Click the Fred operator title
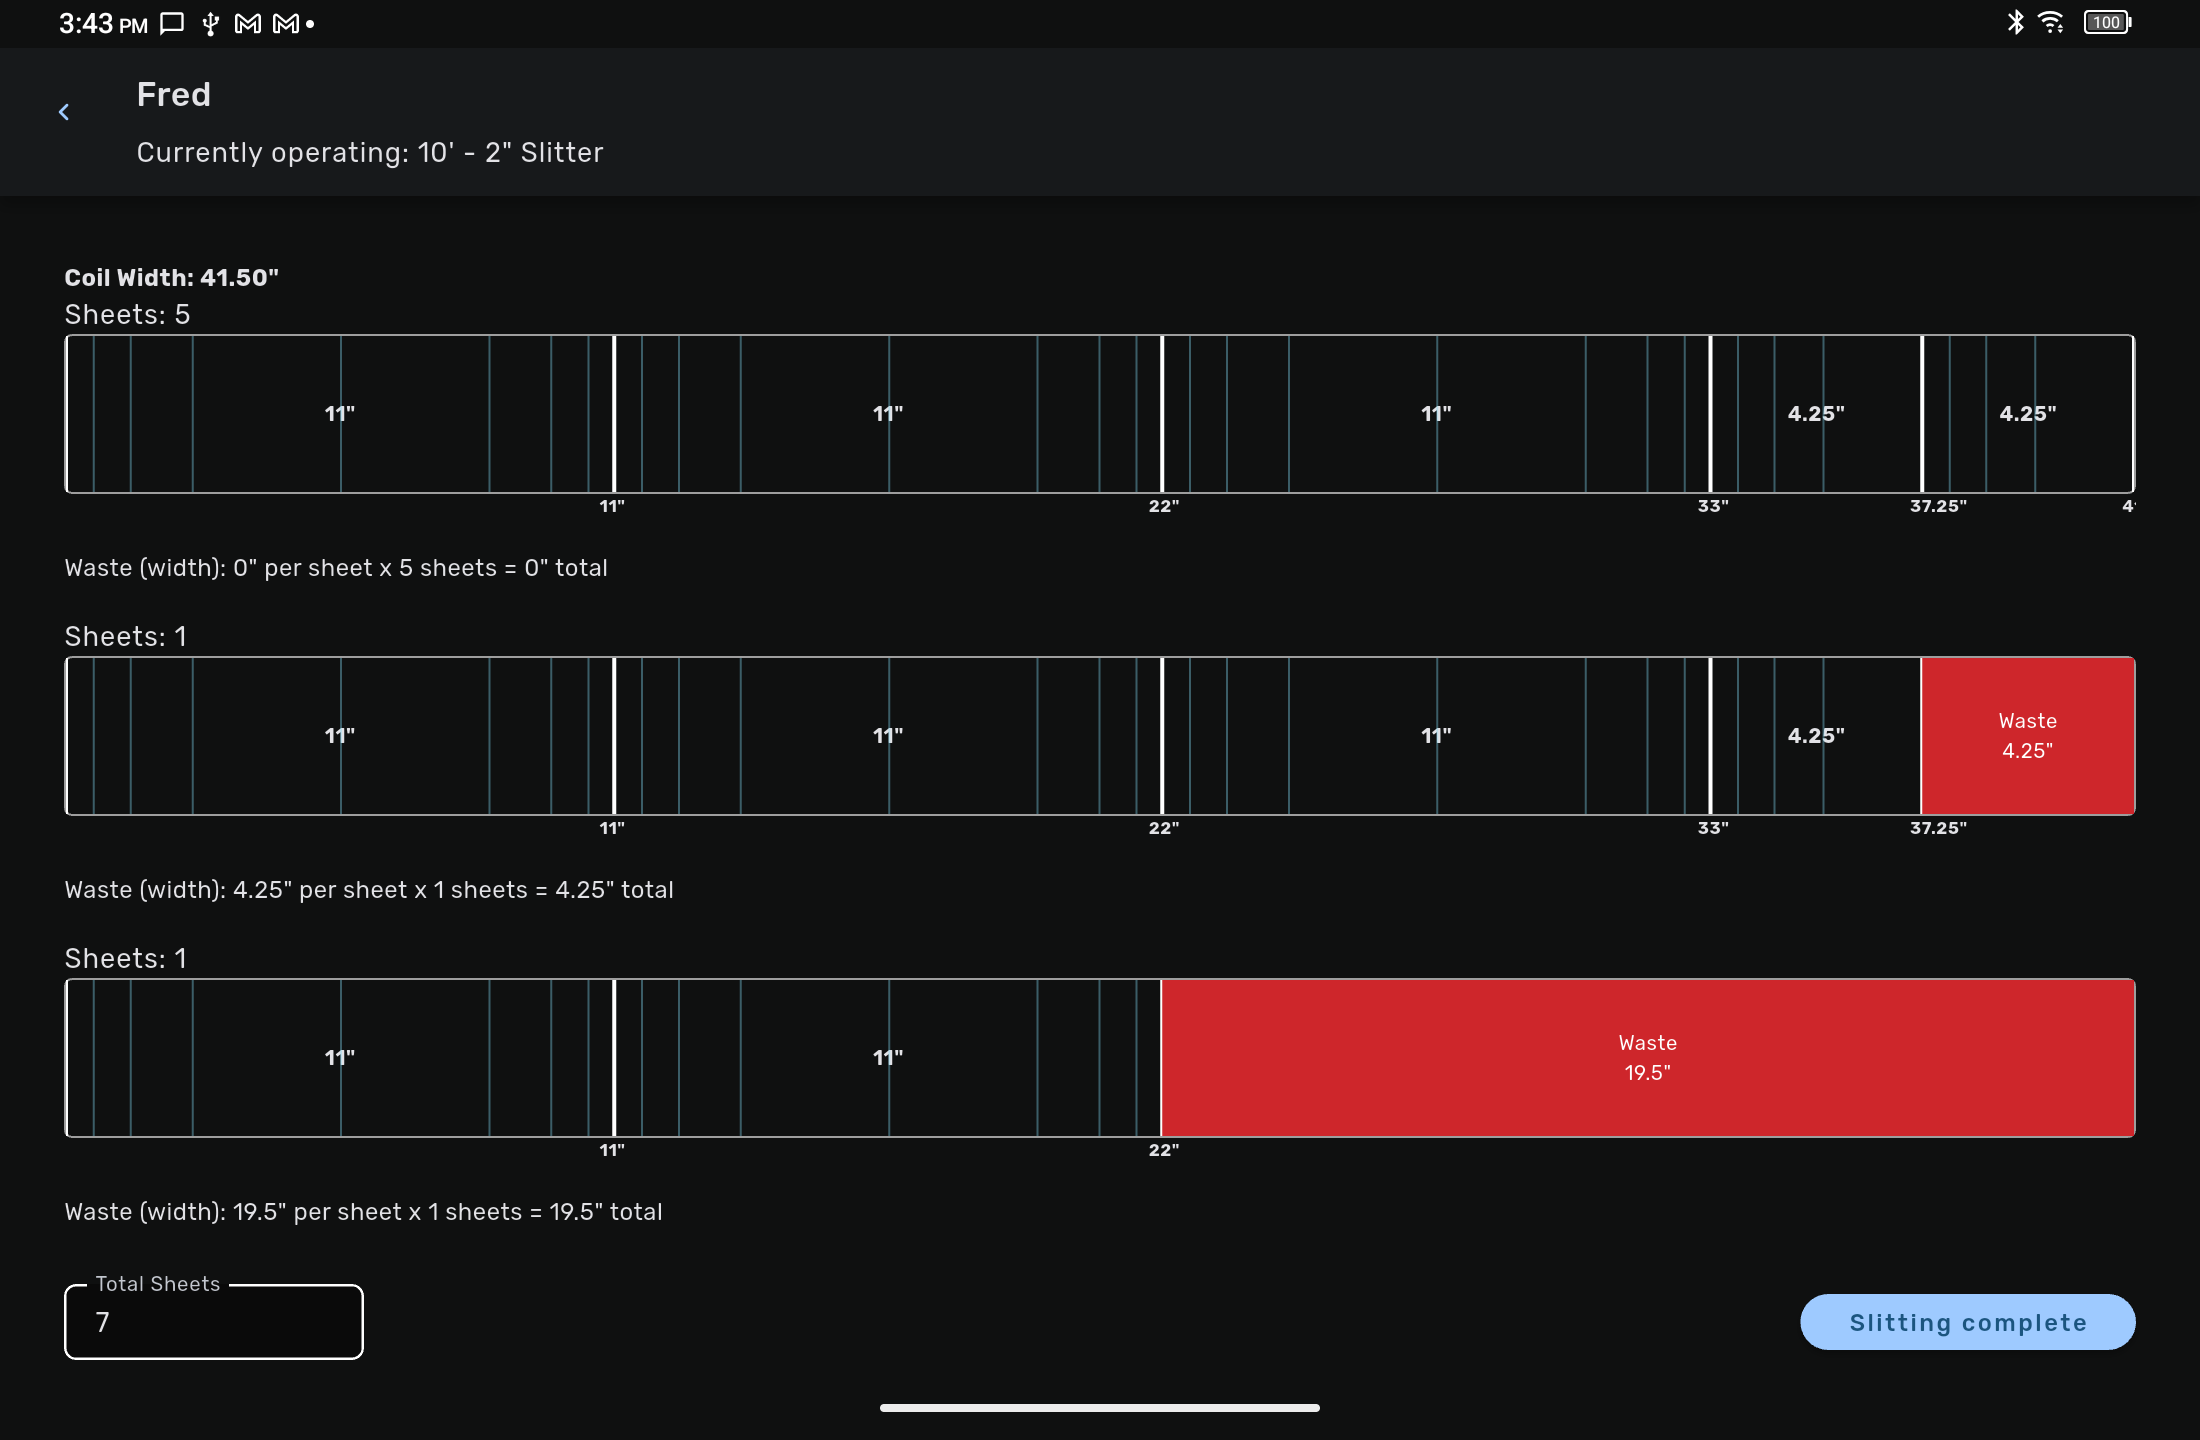The image size is (2200, 1440). pyautogui.click(x=174, y=94)
